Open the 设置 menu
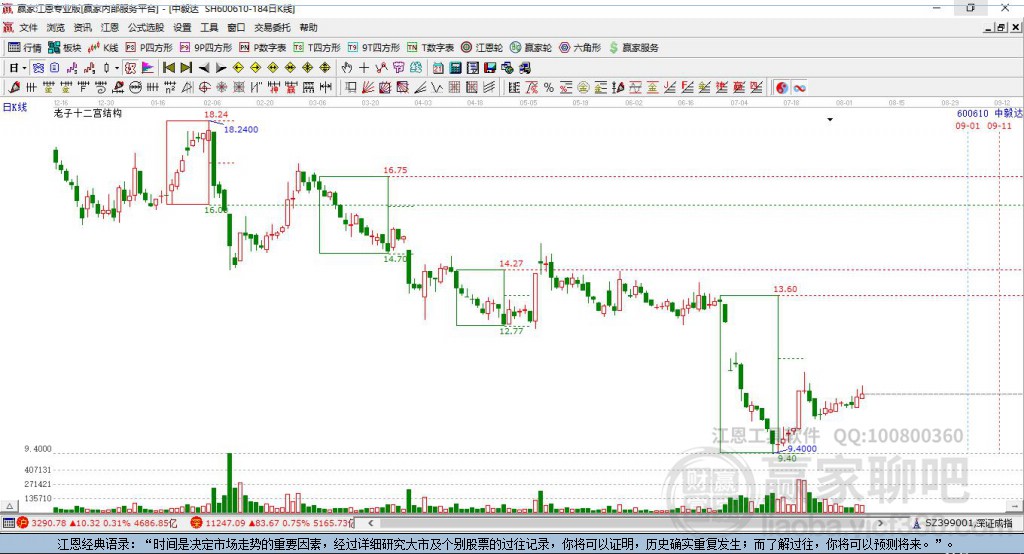This screenshot has width=1024, height=554. [x=182, y=27]
